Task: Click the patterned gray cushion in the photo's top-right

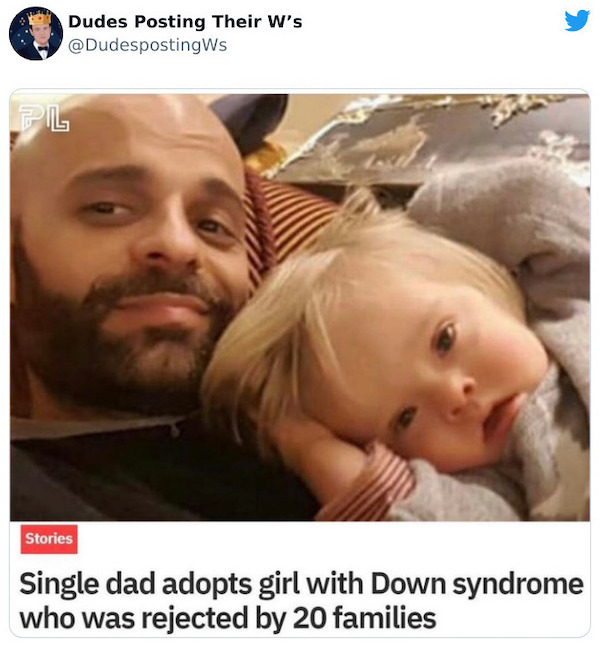Action: tap(432, 136)
